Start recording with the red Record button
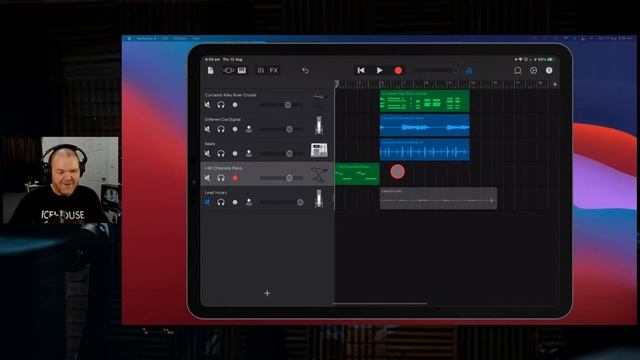The image size is (640, 360). (398, 71)
